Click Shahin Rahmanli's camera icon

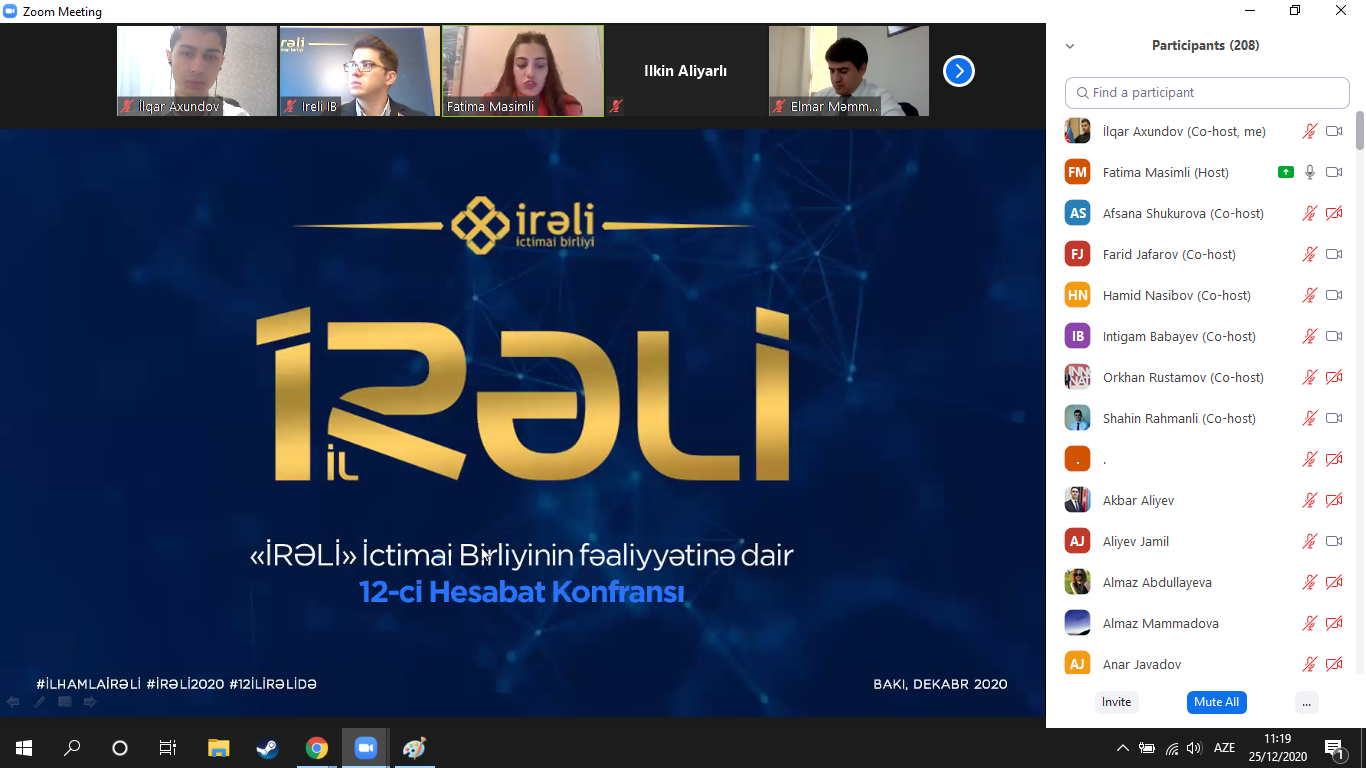pyautogui.click(x=1334, y=418)
